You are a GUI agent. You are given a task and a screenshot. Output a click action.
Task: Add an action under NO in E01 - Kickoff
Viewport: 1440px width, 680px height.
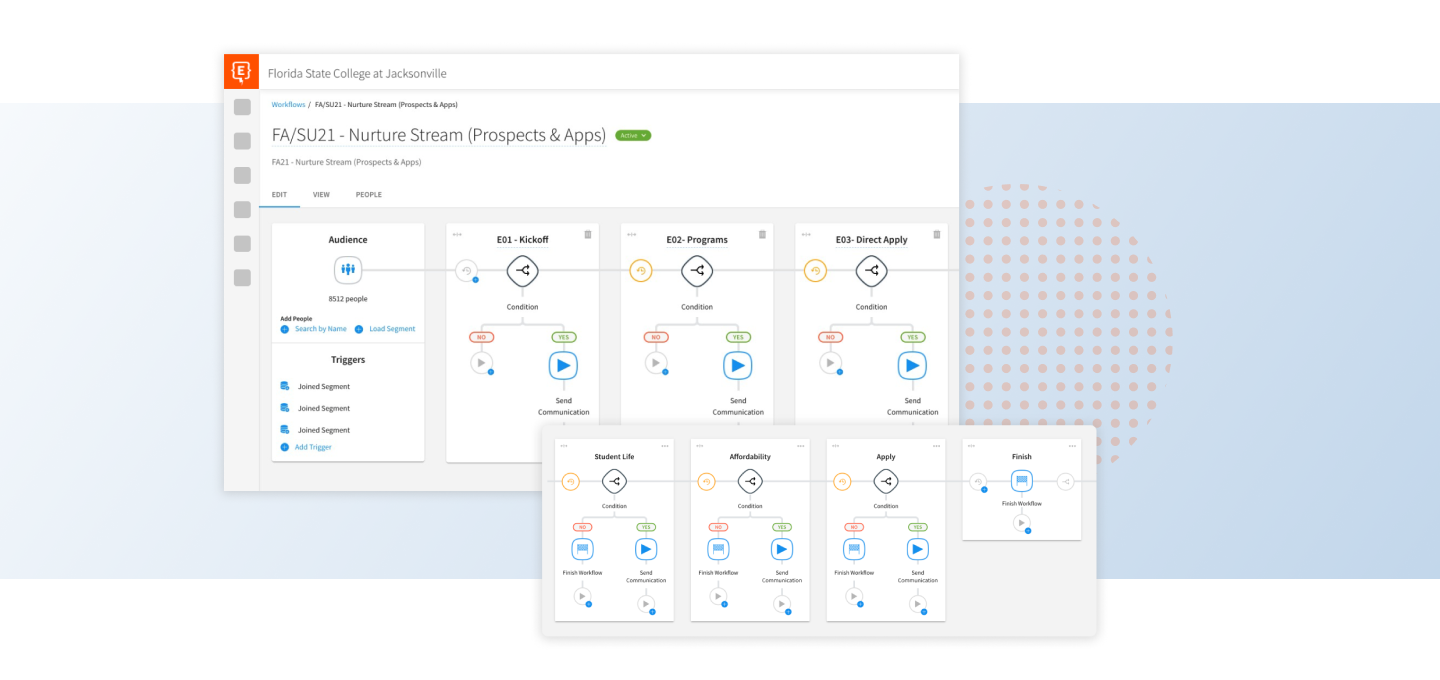coord(482,363)
